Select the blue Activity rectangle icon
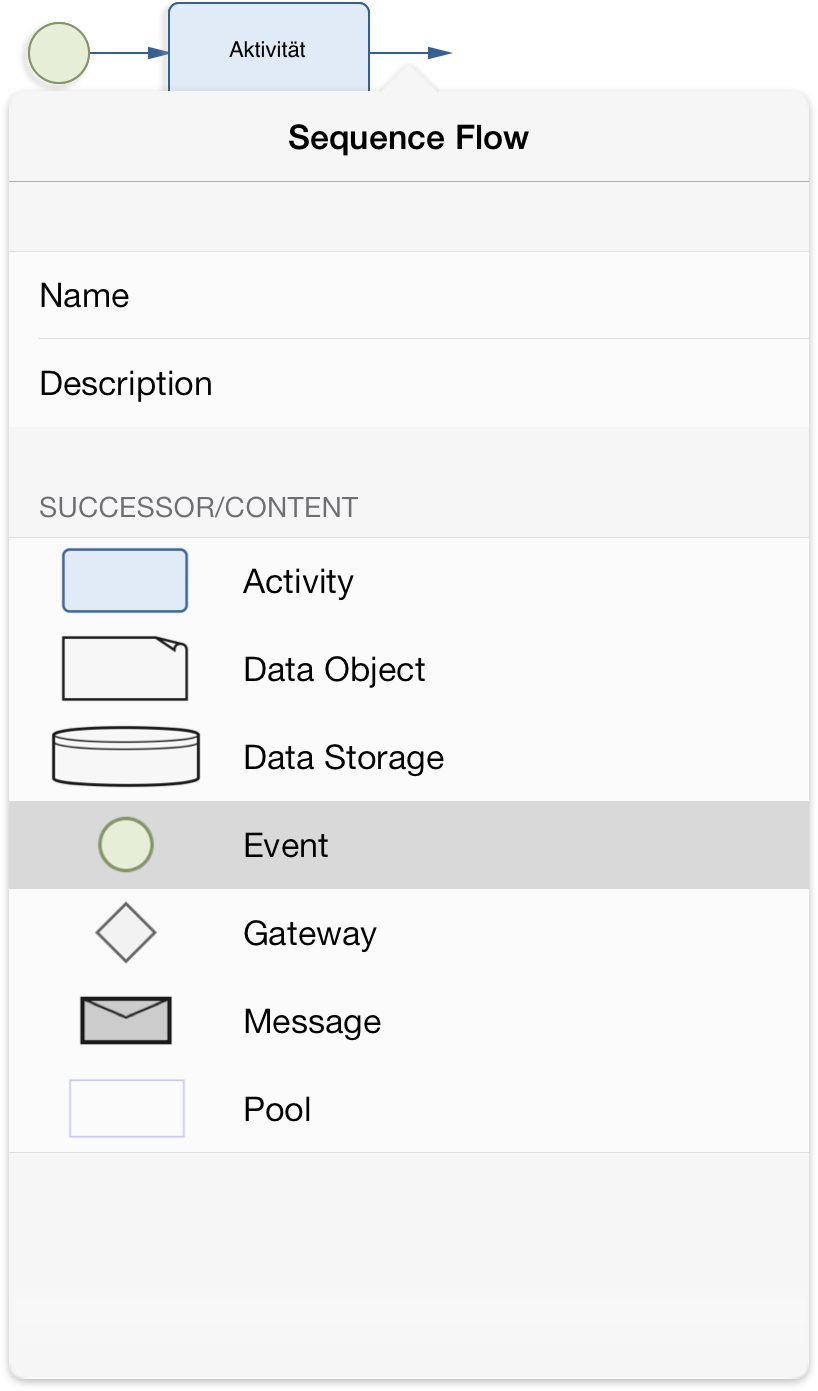This screenshot has width=818, height=1391. (x=125, y=580)
